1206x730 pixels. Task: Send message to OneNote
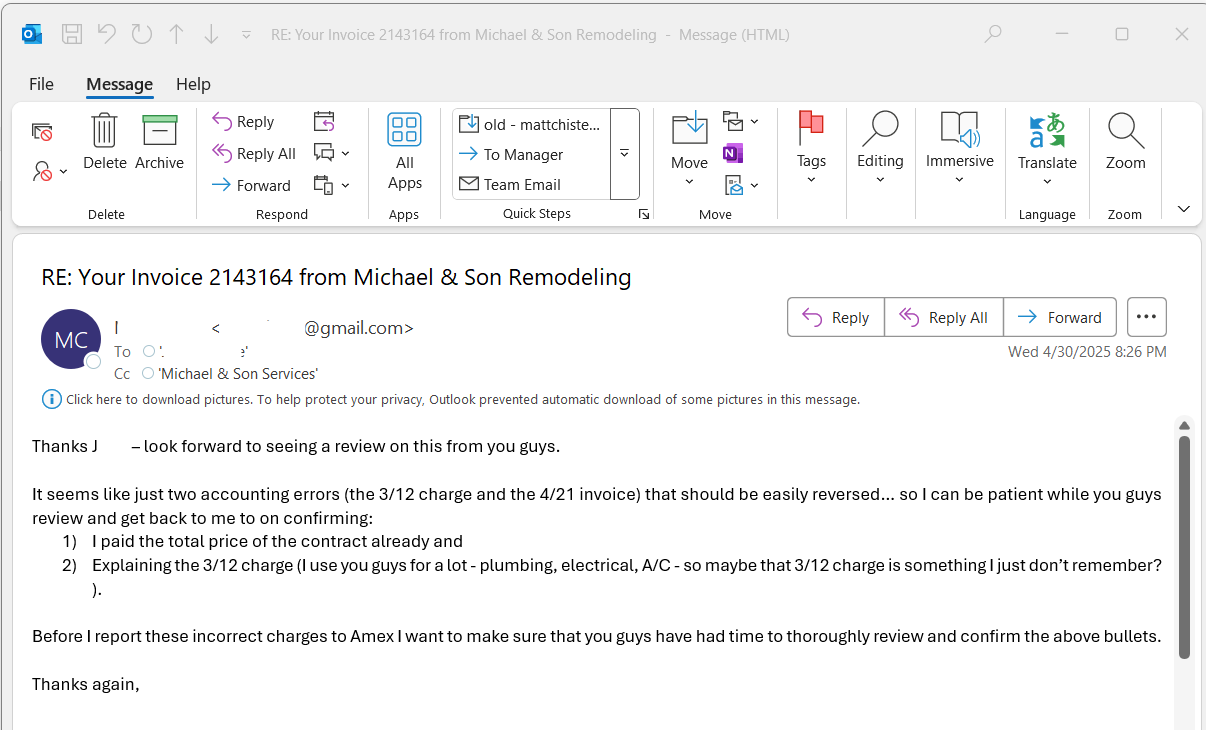tap(736, 153)
